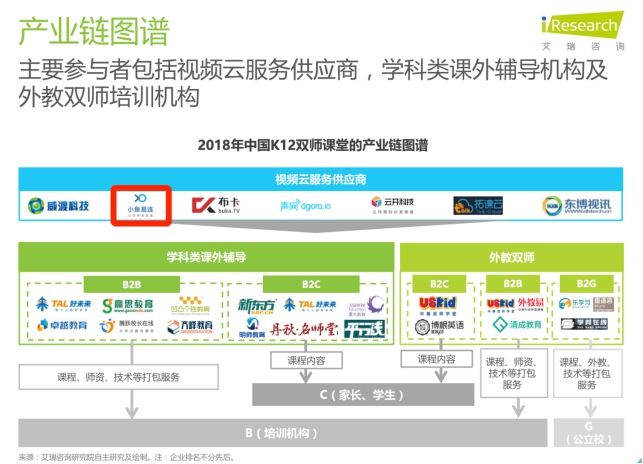Select the 学邦在线 logo
The image size is (643, 464).
(584, 324)
